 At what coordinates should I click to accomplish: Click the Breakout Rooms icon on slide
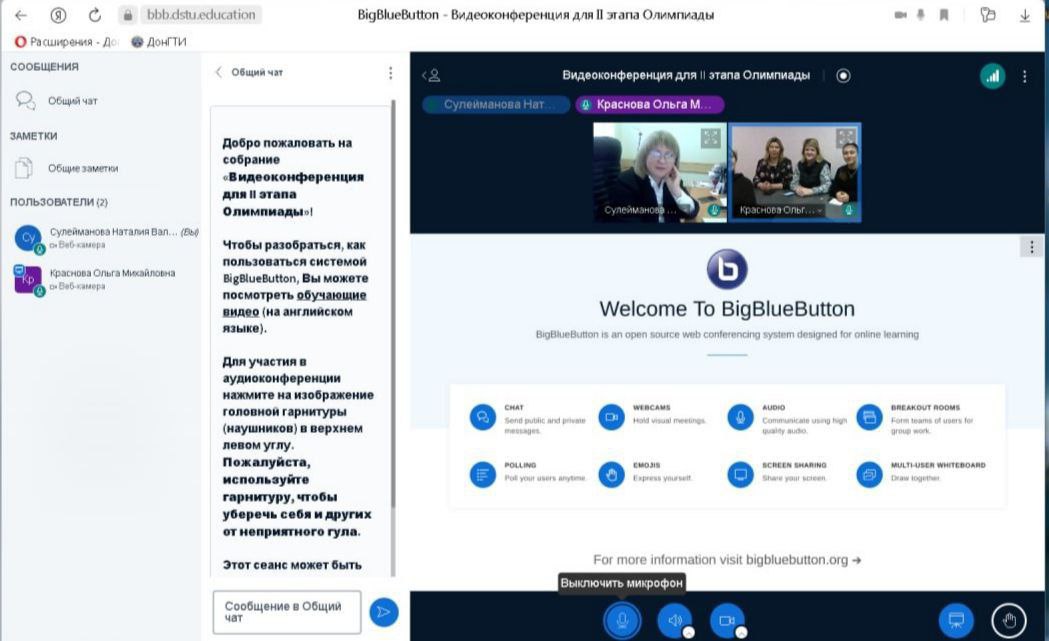click(x=869, y=417)
